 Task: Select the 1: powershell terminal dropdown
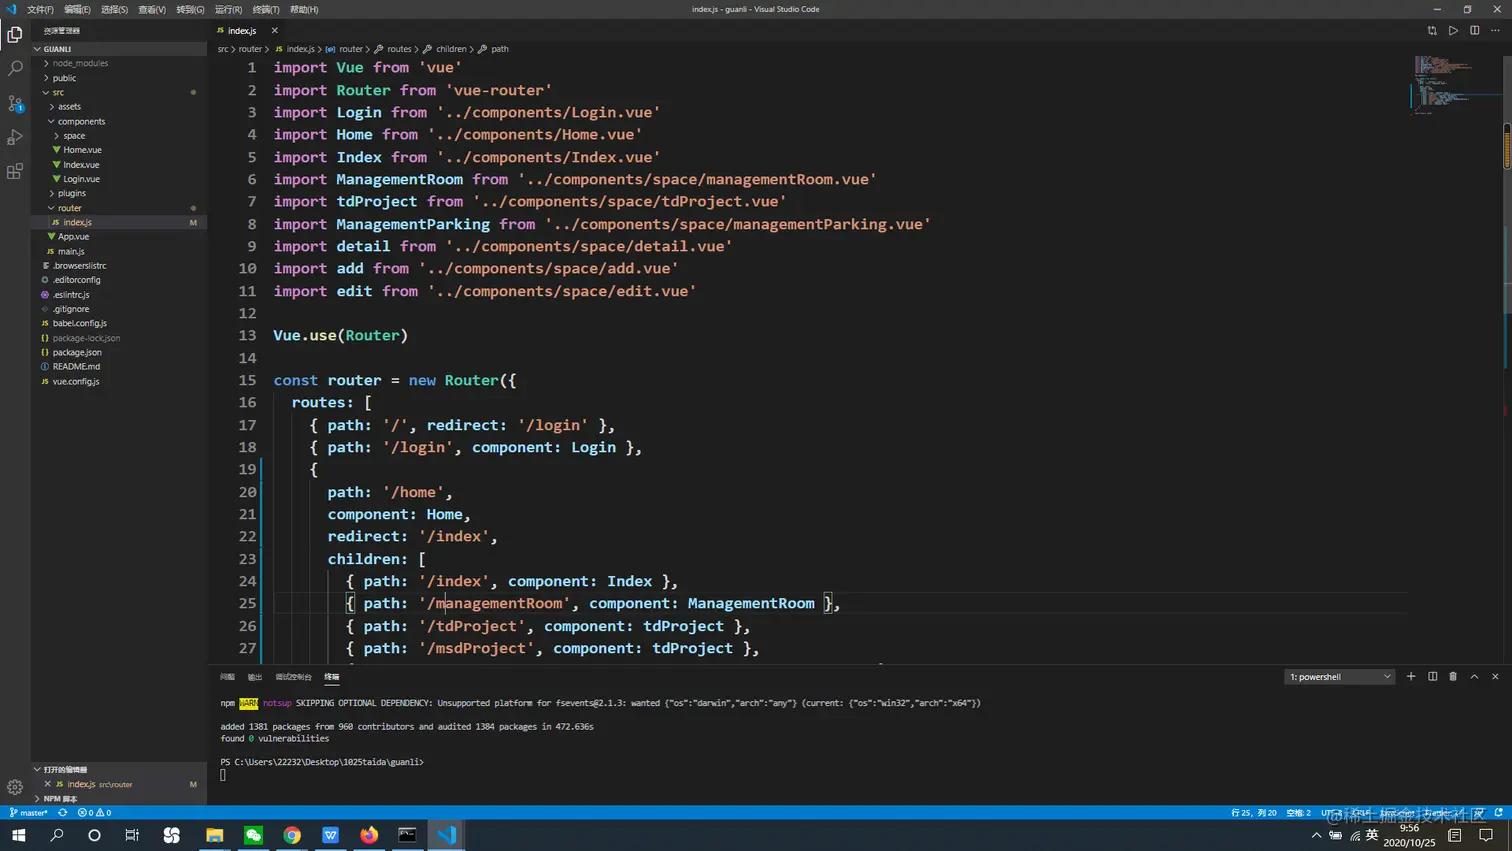tap(1339, 677)
